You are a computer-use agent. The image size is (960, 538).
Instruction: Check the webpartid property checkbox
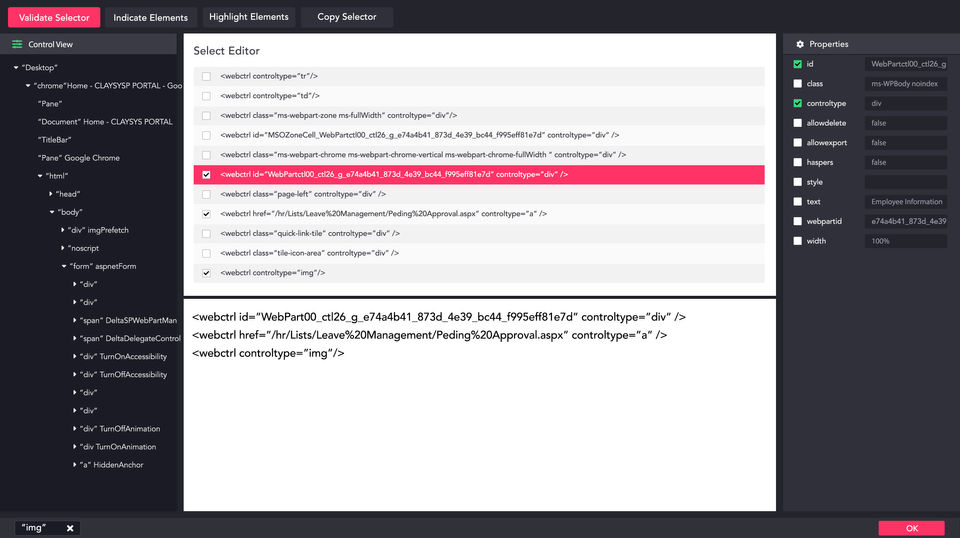tap(797, 221)
